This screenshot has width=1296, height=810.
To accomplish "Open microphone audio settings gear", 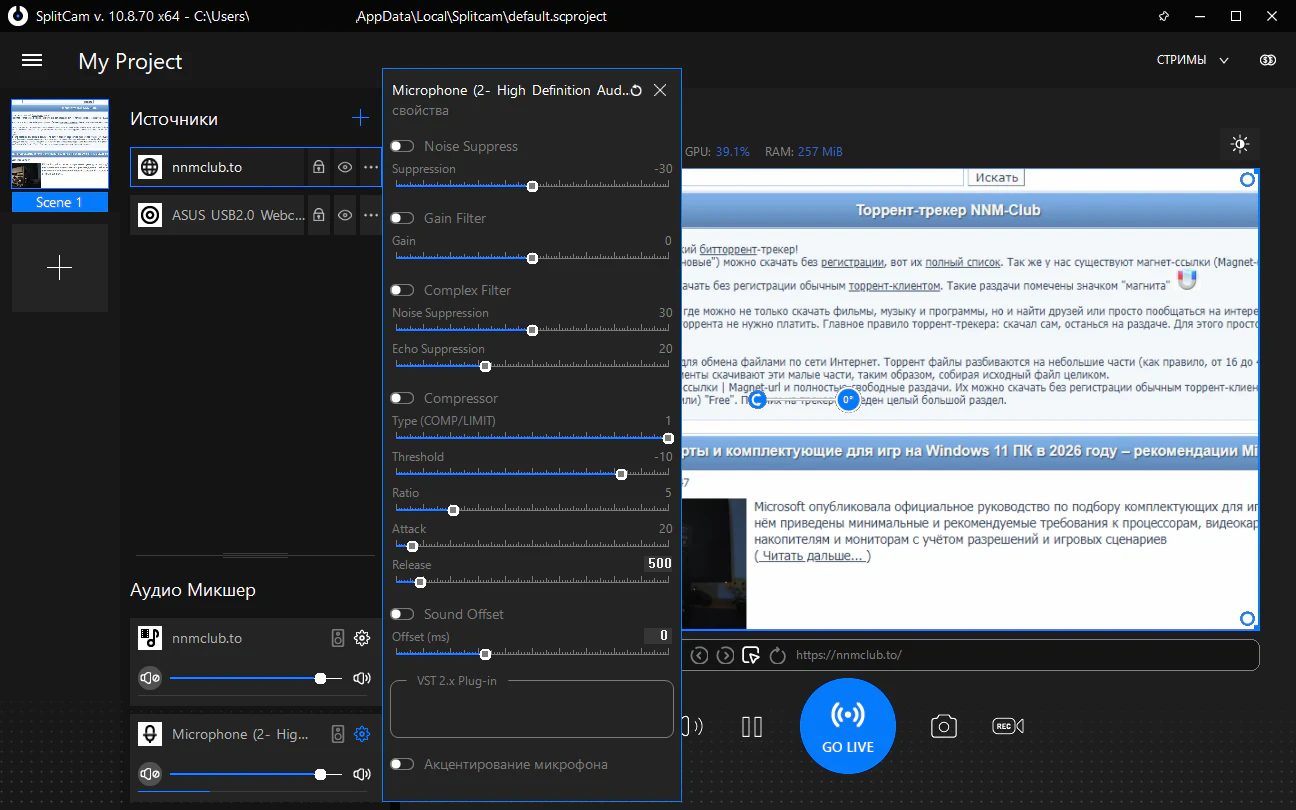I will [362, 734].
